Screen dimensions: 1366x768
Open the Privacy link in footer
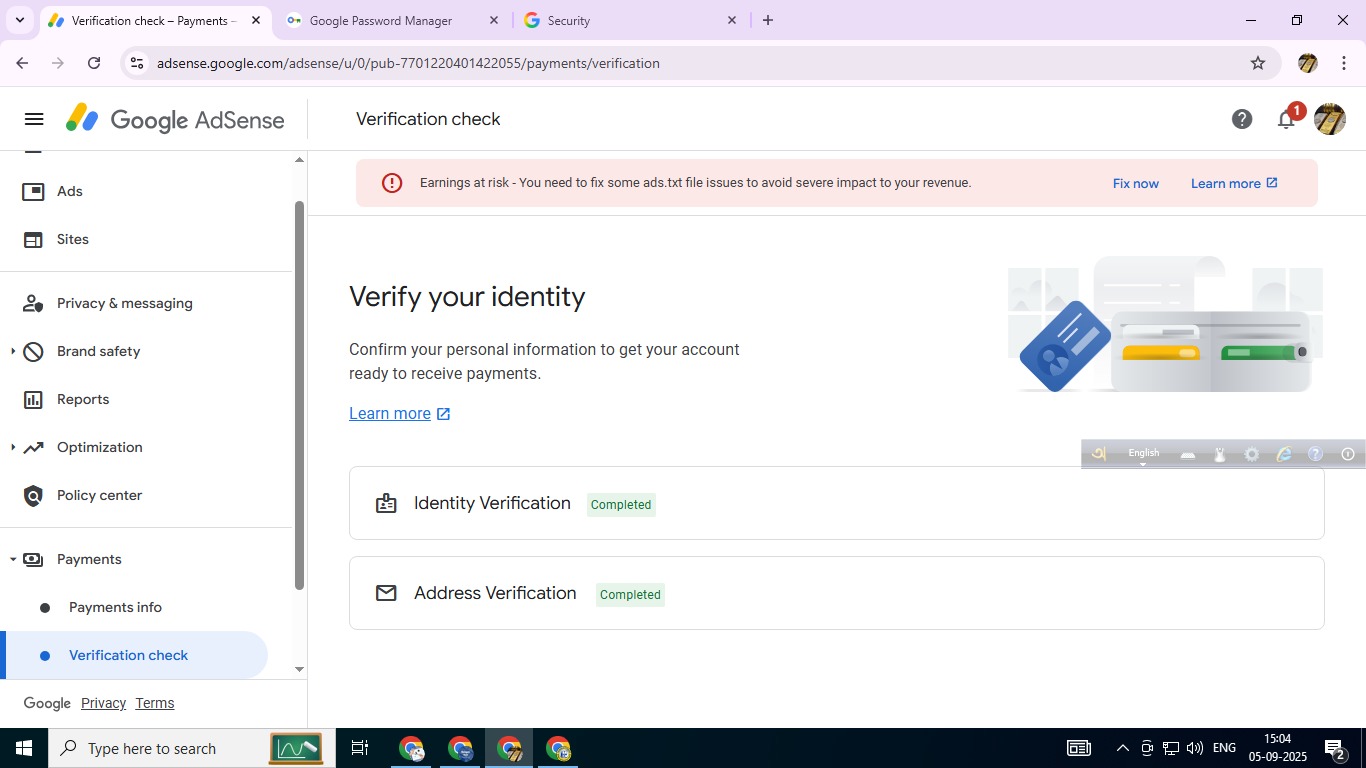[x=103, y=703]
